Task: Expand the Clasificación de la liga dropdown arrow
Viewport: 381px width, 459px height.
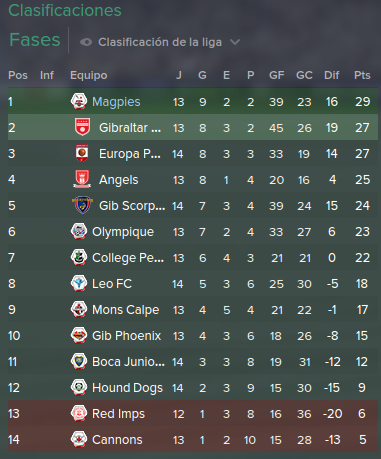Action: pyautogui.click(x=235, y=42)
